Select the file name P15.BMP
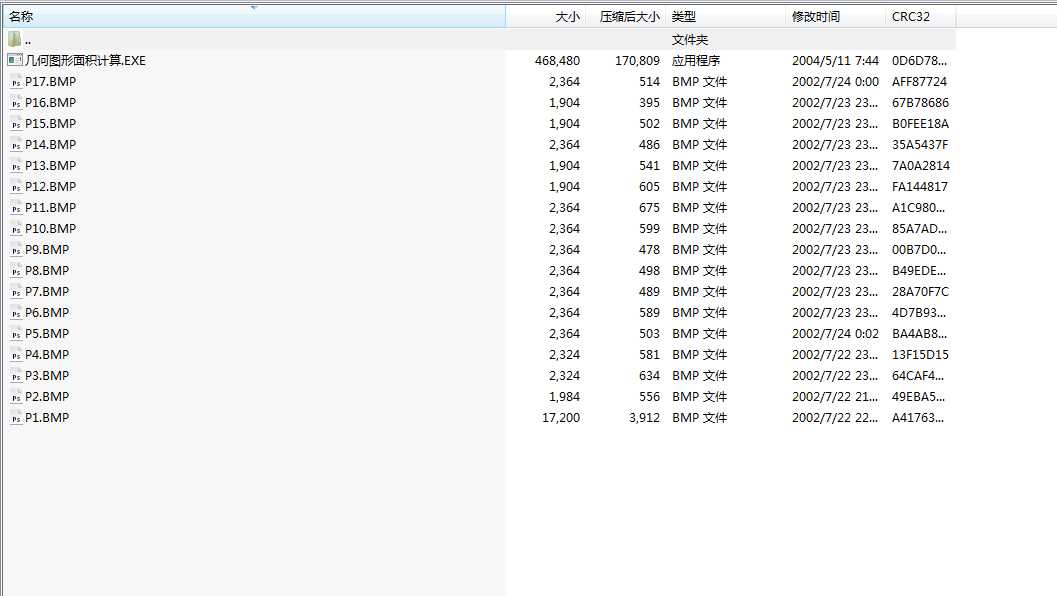Image resolution: width=1057 pixels, height=596 pixels. point(51,123)
